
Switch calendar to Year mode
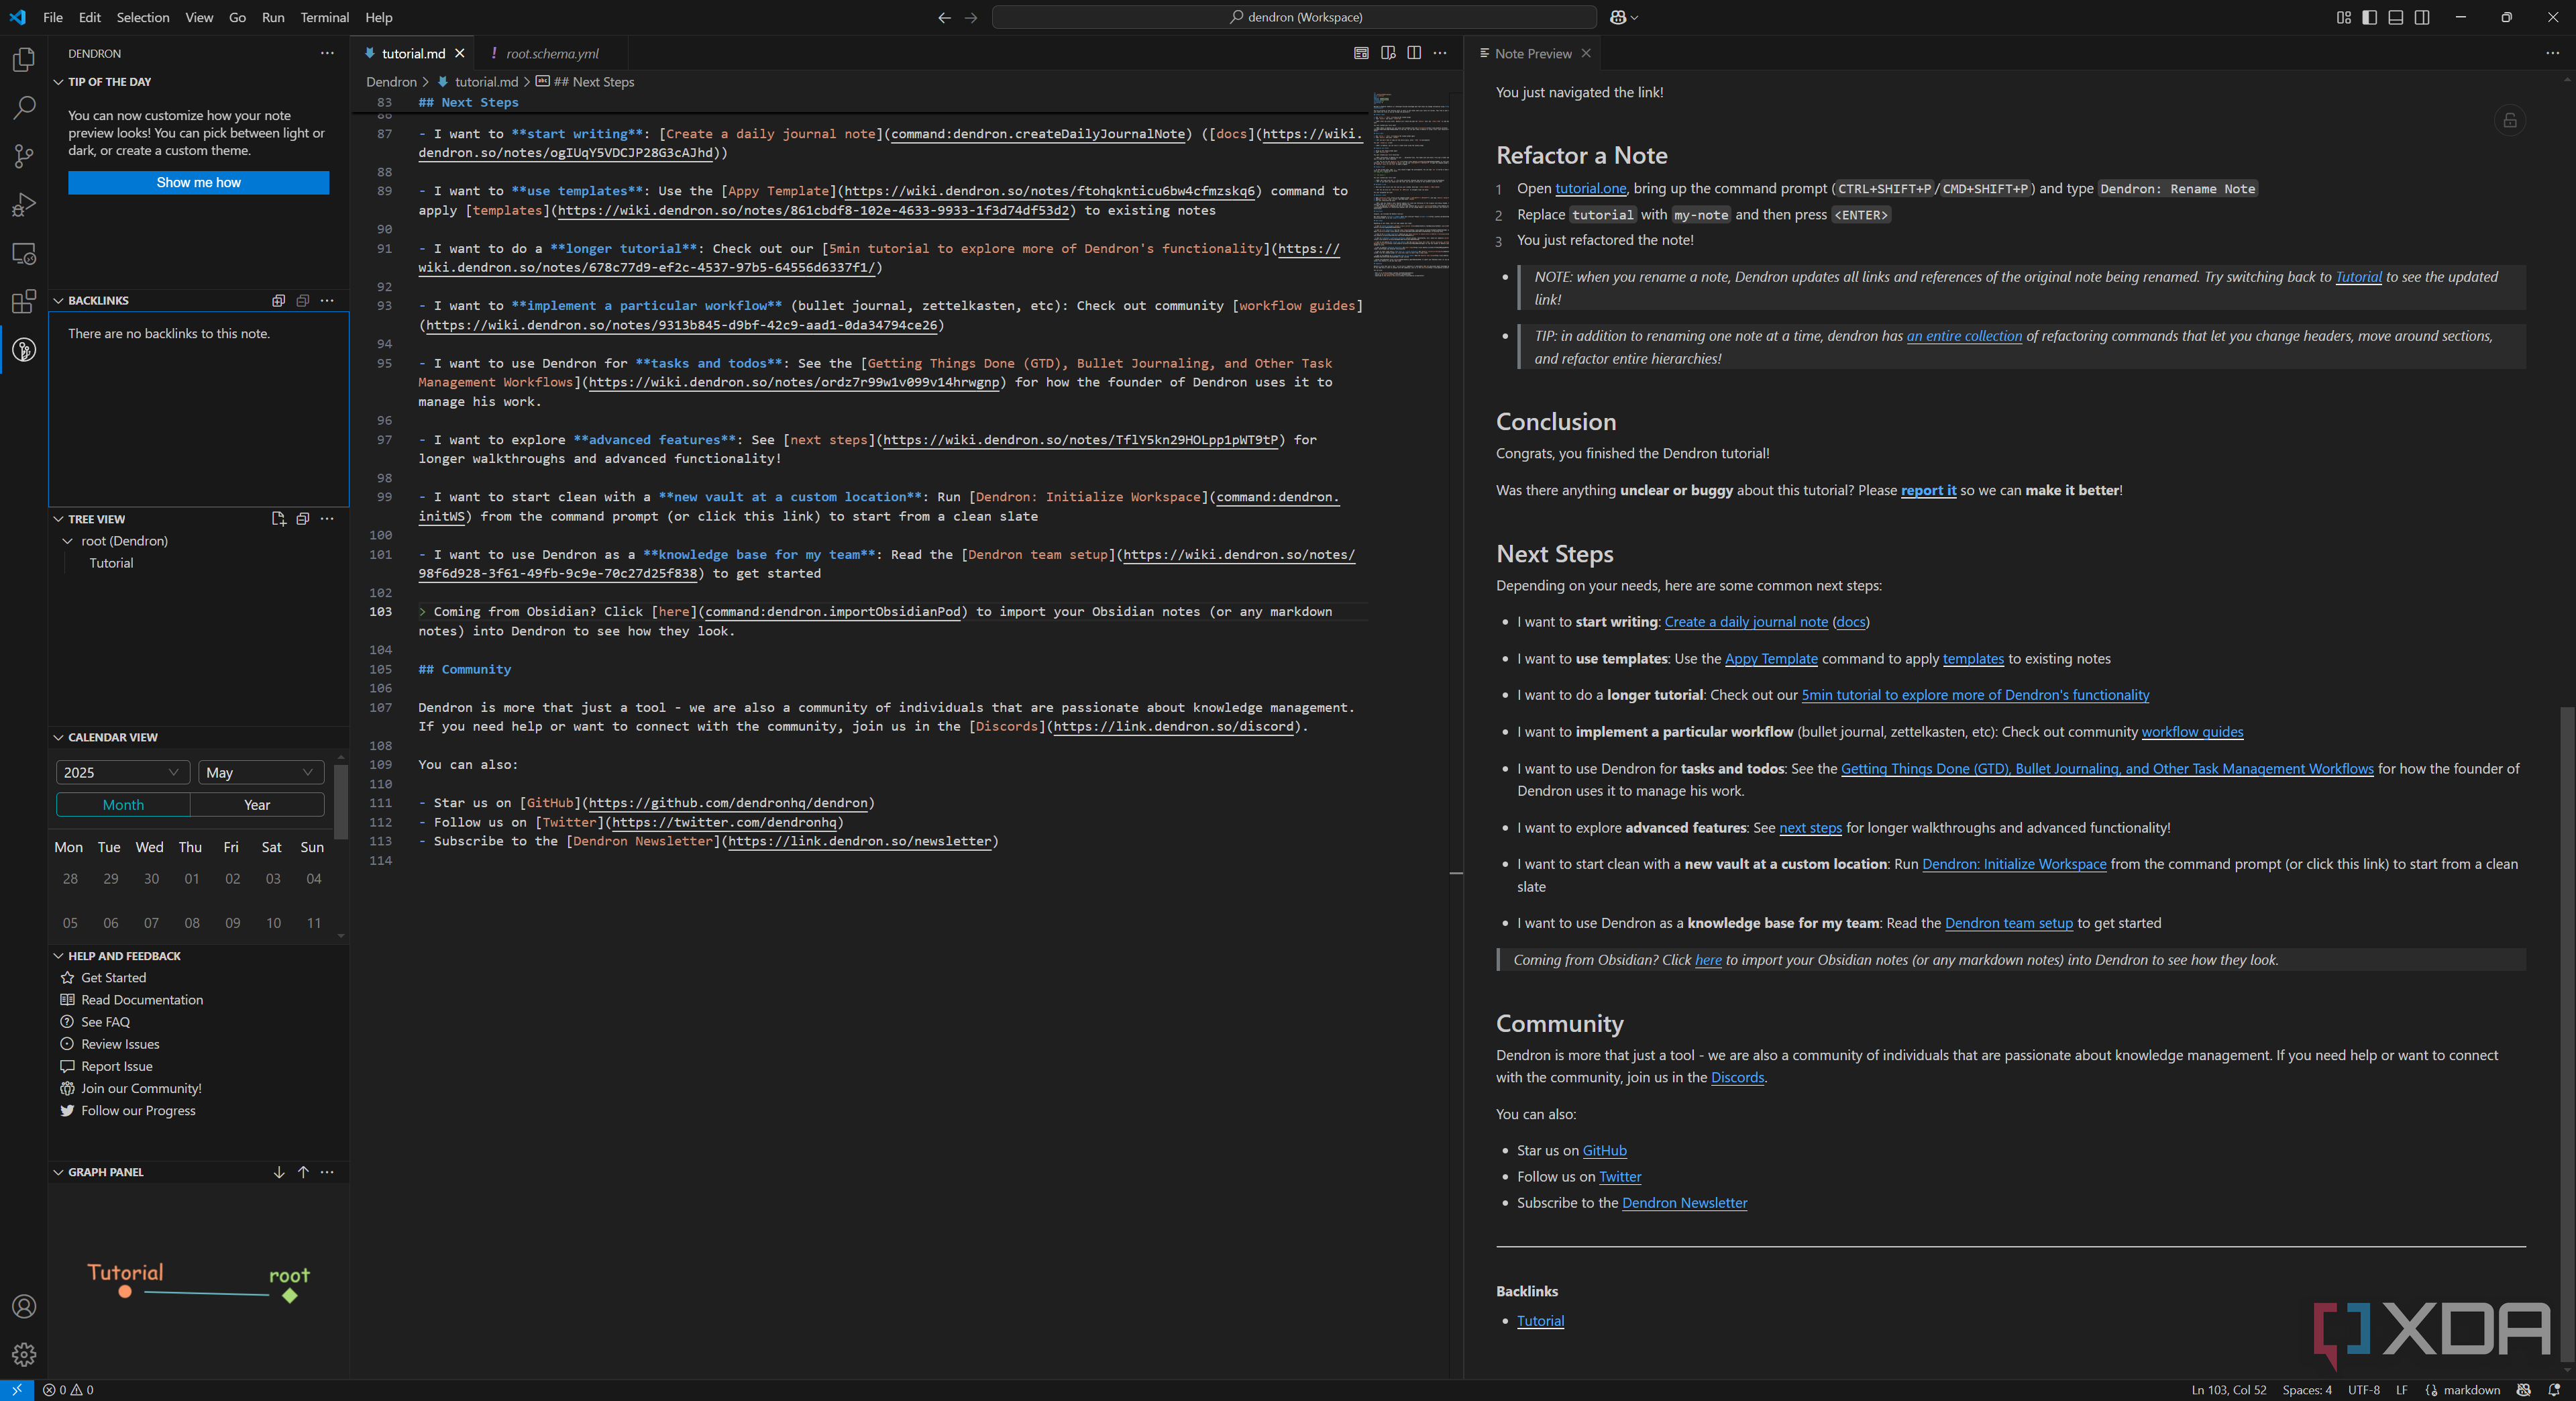(257, 805)
